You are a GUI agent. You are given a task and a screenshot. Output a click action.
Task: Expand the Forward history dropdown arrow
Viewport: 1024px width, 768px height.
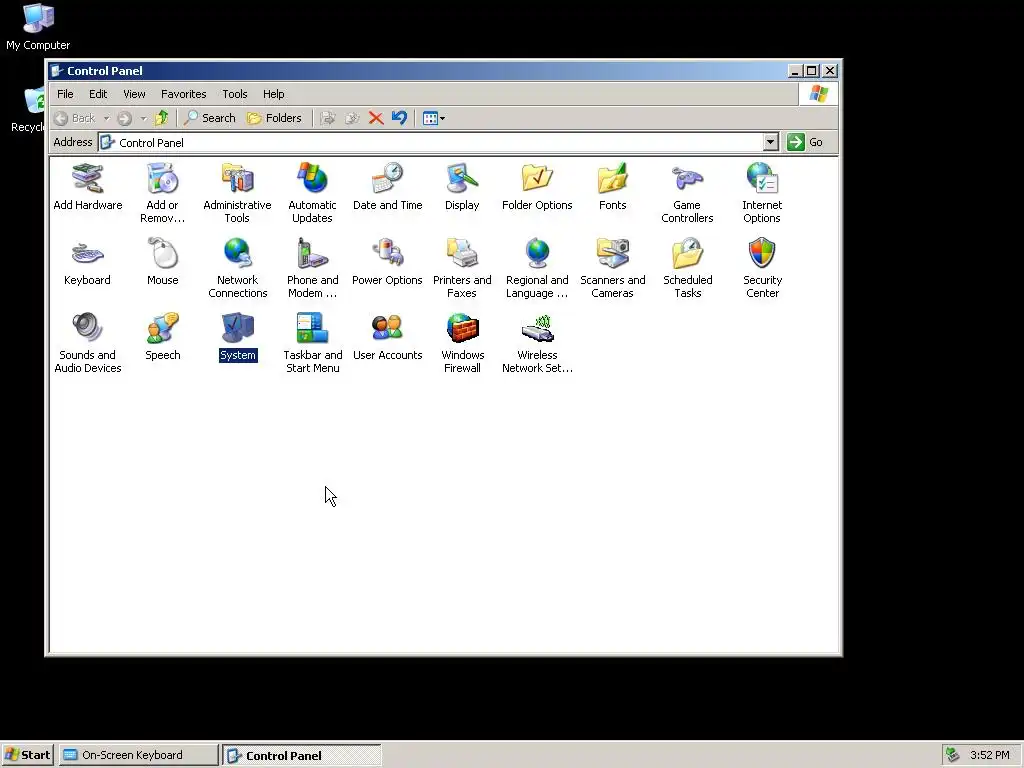coord(143,118)
